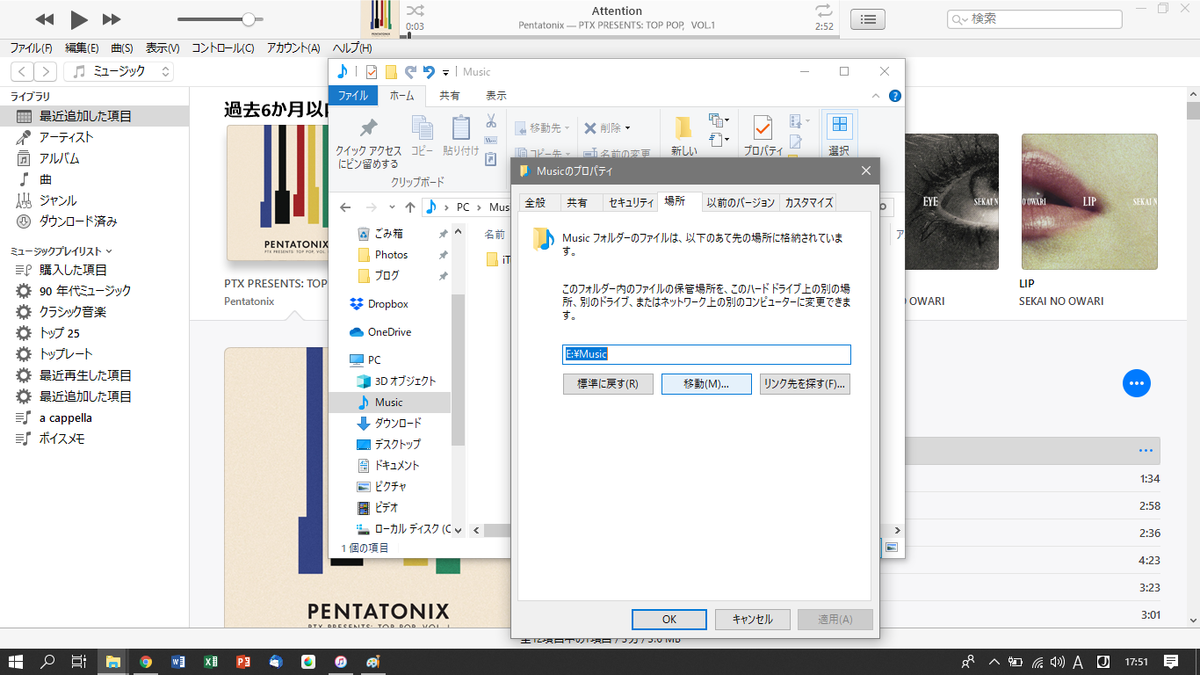Open the iTunes Up Next list button
The height and width of the screenshot is (675, 1200).
(x=868, y=19)
